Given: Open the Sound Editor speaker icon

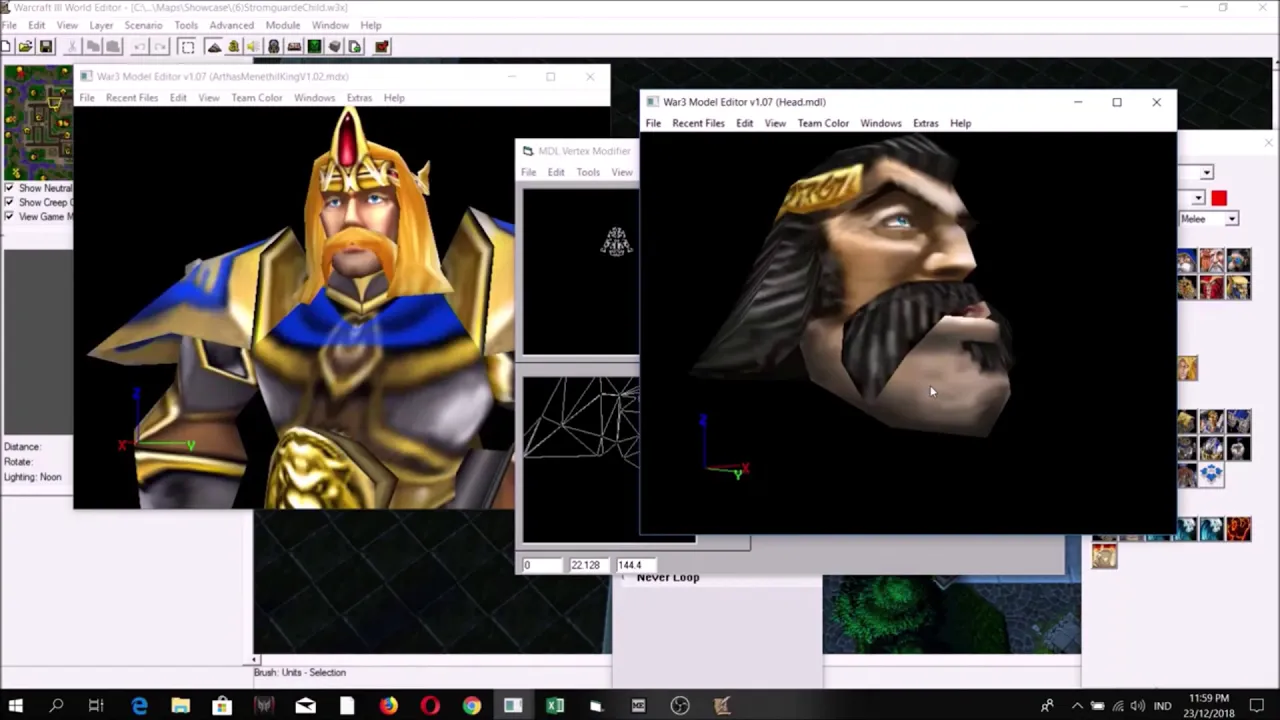Looking at the screenshot, I should click(x=253, y=46).
